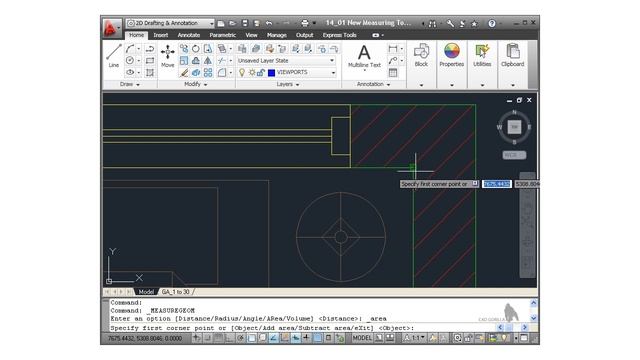The width and height of the screenshot is (640, 360).
Task: Select the Circle tool in Draw panel
Action: [x=130, y=60]
